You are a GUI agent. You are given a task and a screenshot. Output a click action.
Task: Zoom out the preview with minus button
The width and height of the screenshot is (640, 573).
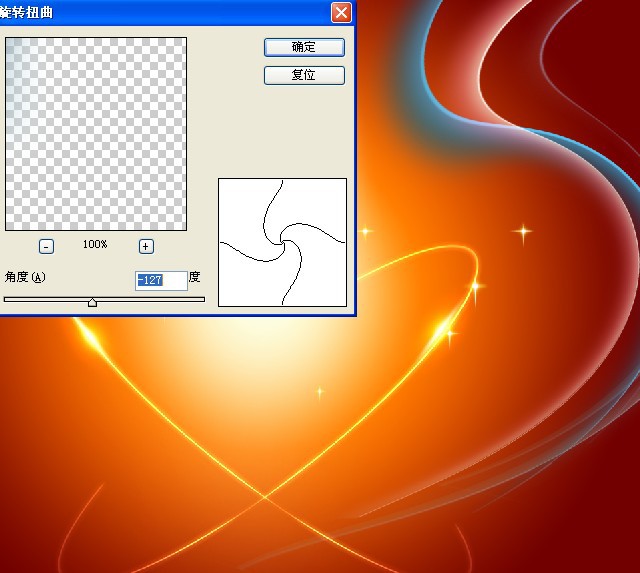tap(46, 247)
